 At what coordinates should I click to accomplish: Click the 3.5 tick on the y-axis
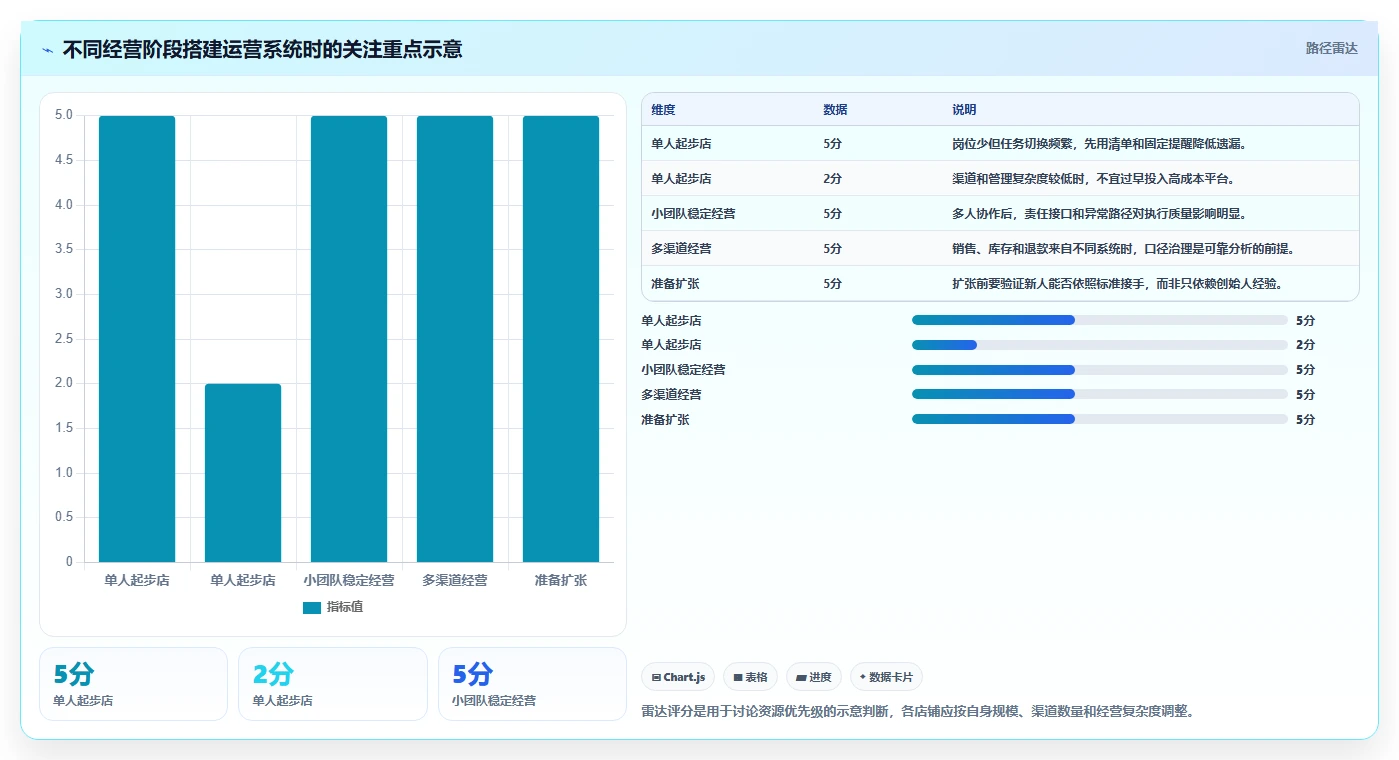(64, 249)
